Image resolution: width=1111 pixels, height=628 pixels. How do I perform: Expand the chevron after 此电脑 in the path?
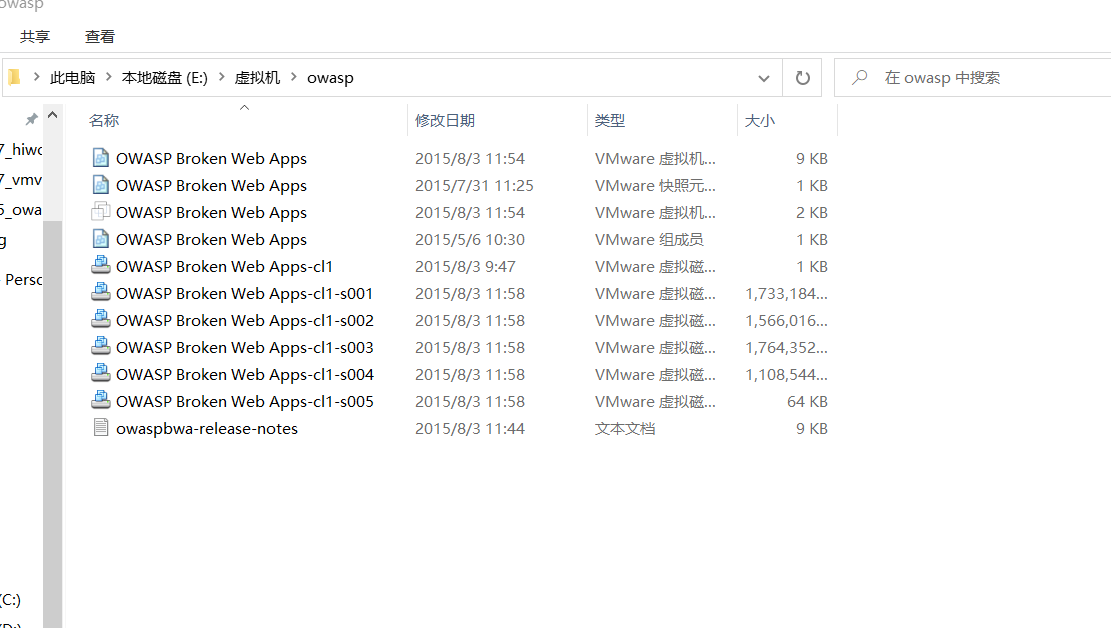(108, 77)
